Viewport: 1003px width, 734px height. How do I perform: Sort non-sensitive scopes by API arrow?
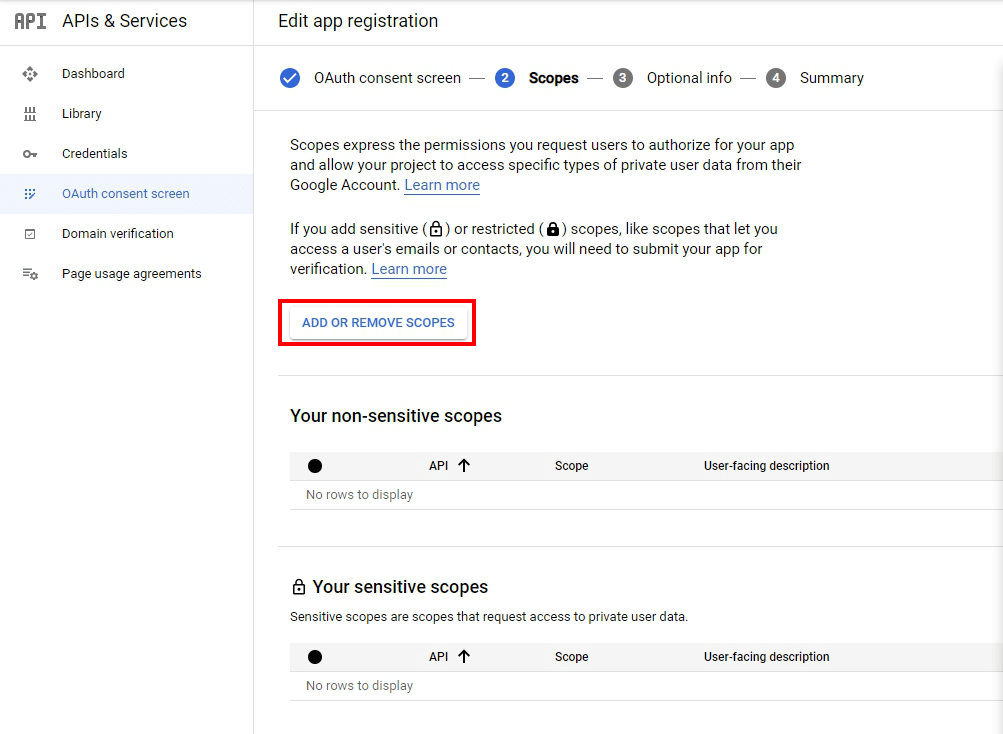tap(464, 465)
